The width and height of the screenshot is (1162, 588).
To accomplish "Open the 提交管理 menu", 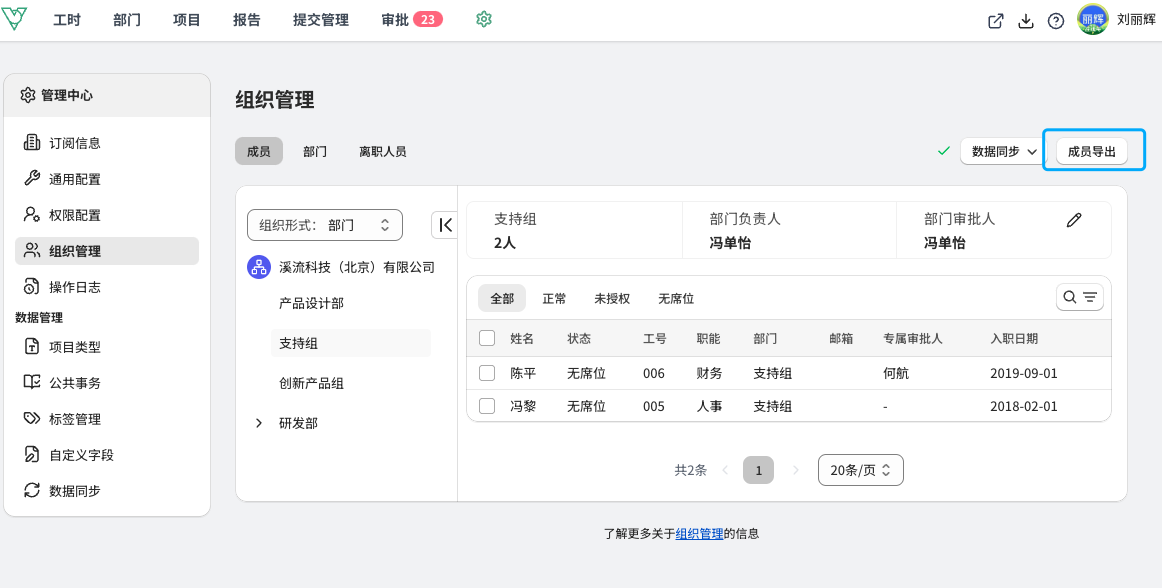I will click(x=321, y=20).
